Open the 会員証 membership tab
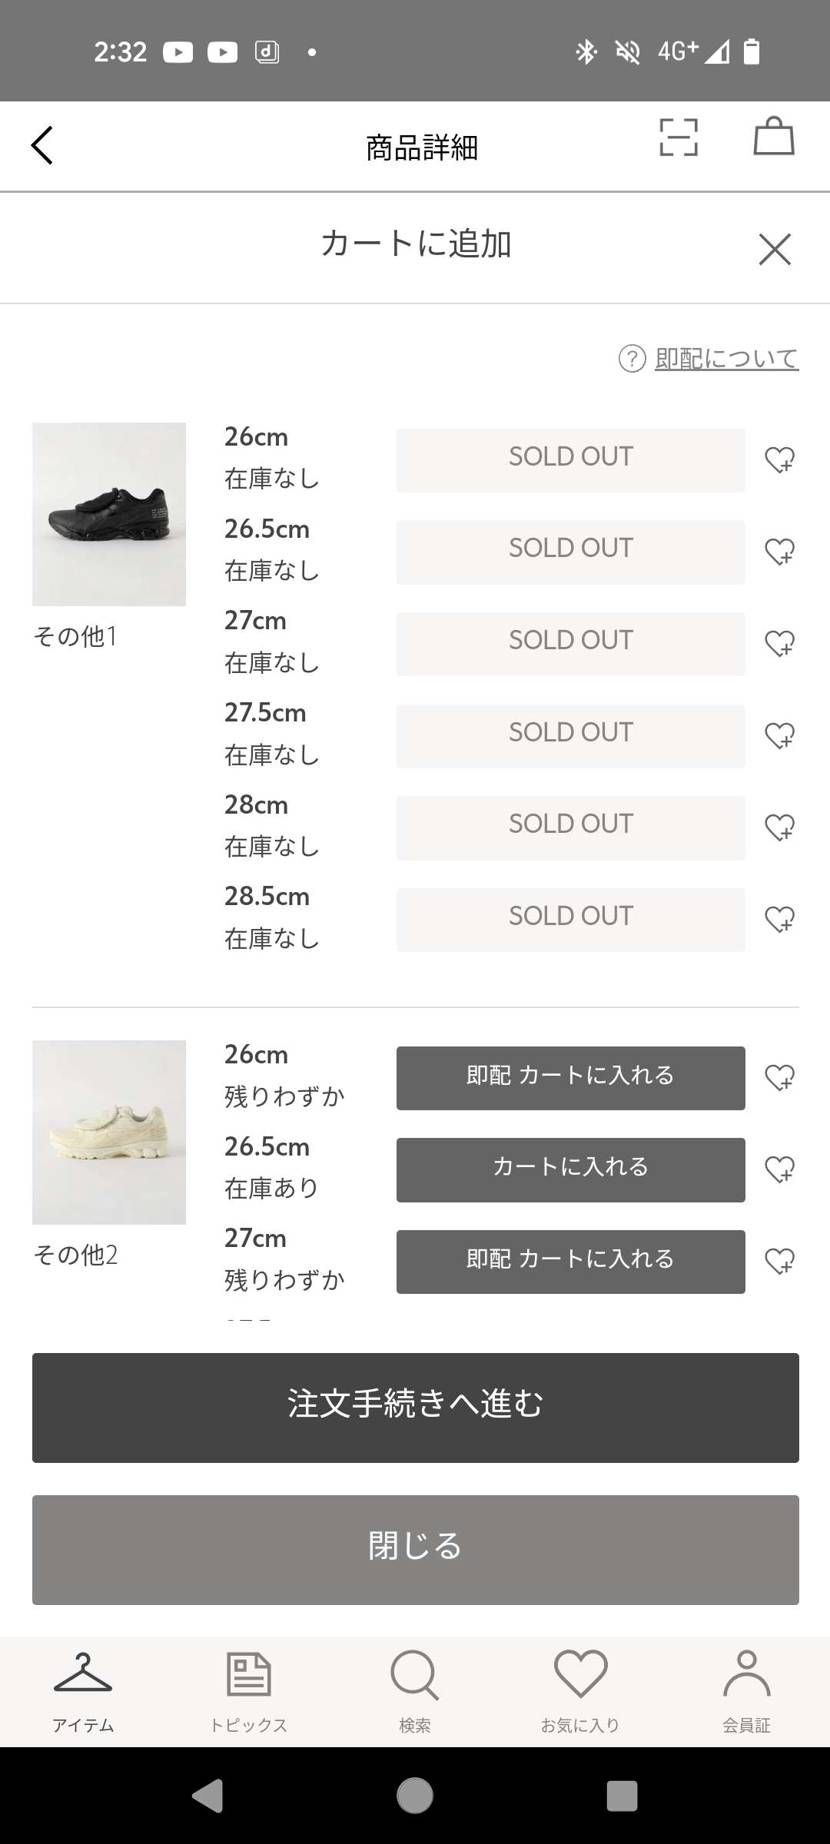The image size is (830, 1844). pyautogui.click(x=747, y=1692)
